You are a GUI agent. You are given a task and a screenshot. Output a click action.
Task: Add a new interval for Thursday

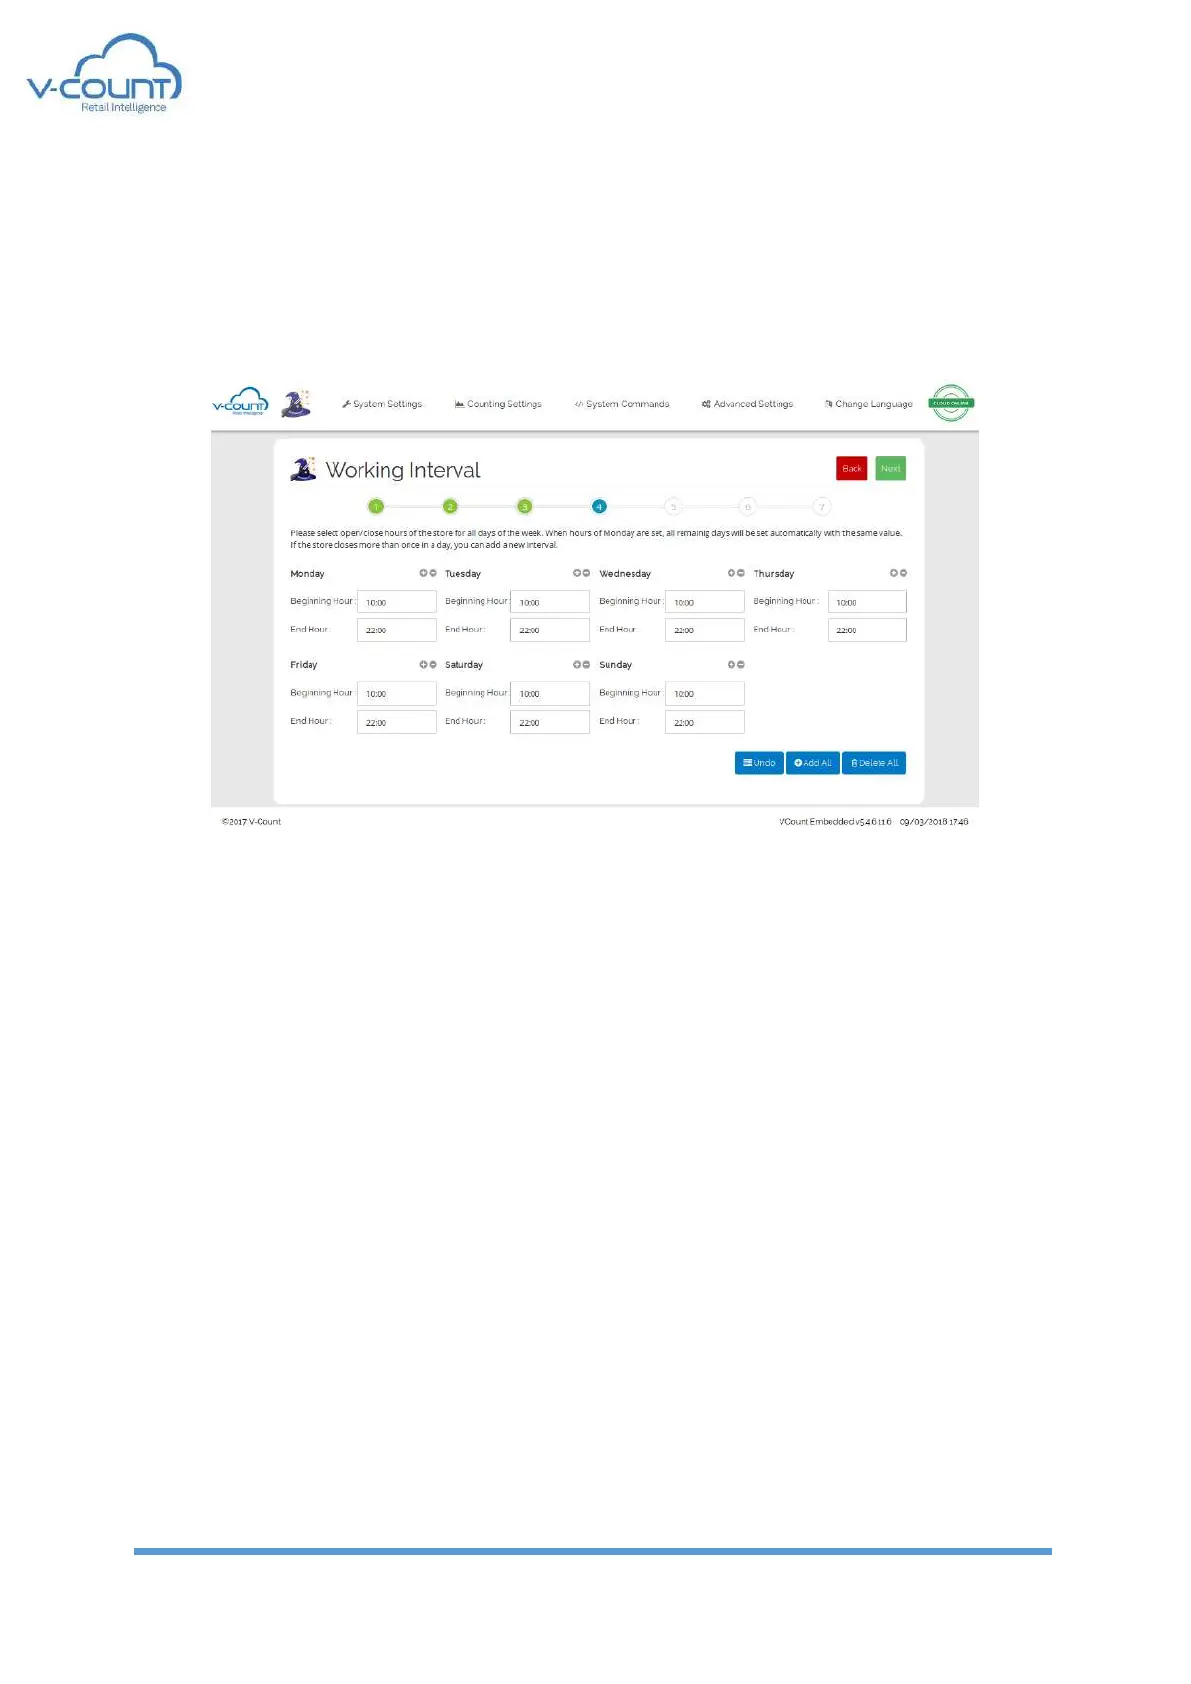[x=893, y=573]
